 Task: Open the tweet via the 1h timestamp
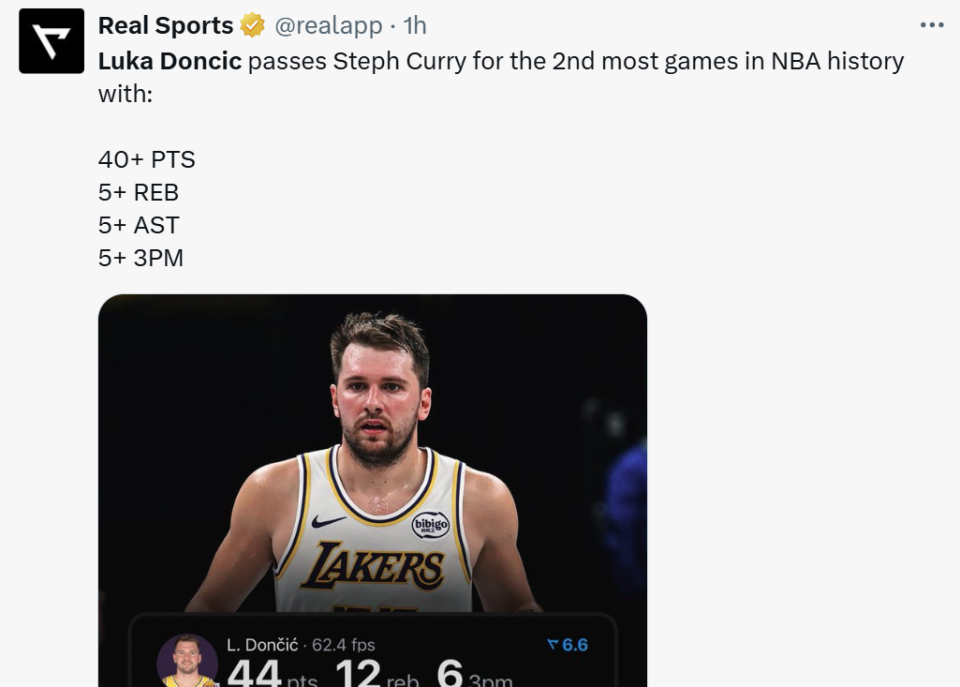[x=415, y=26]
